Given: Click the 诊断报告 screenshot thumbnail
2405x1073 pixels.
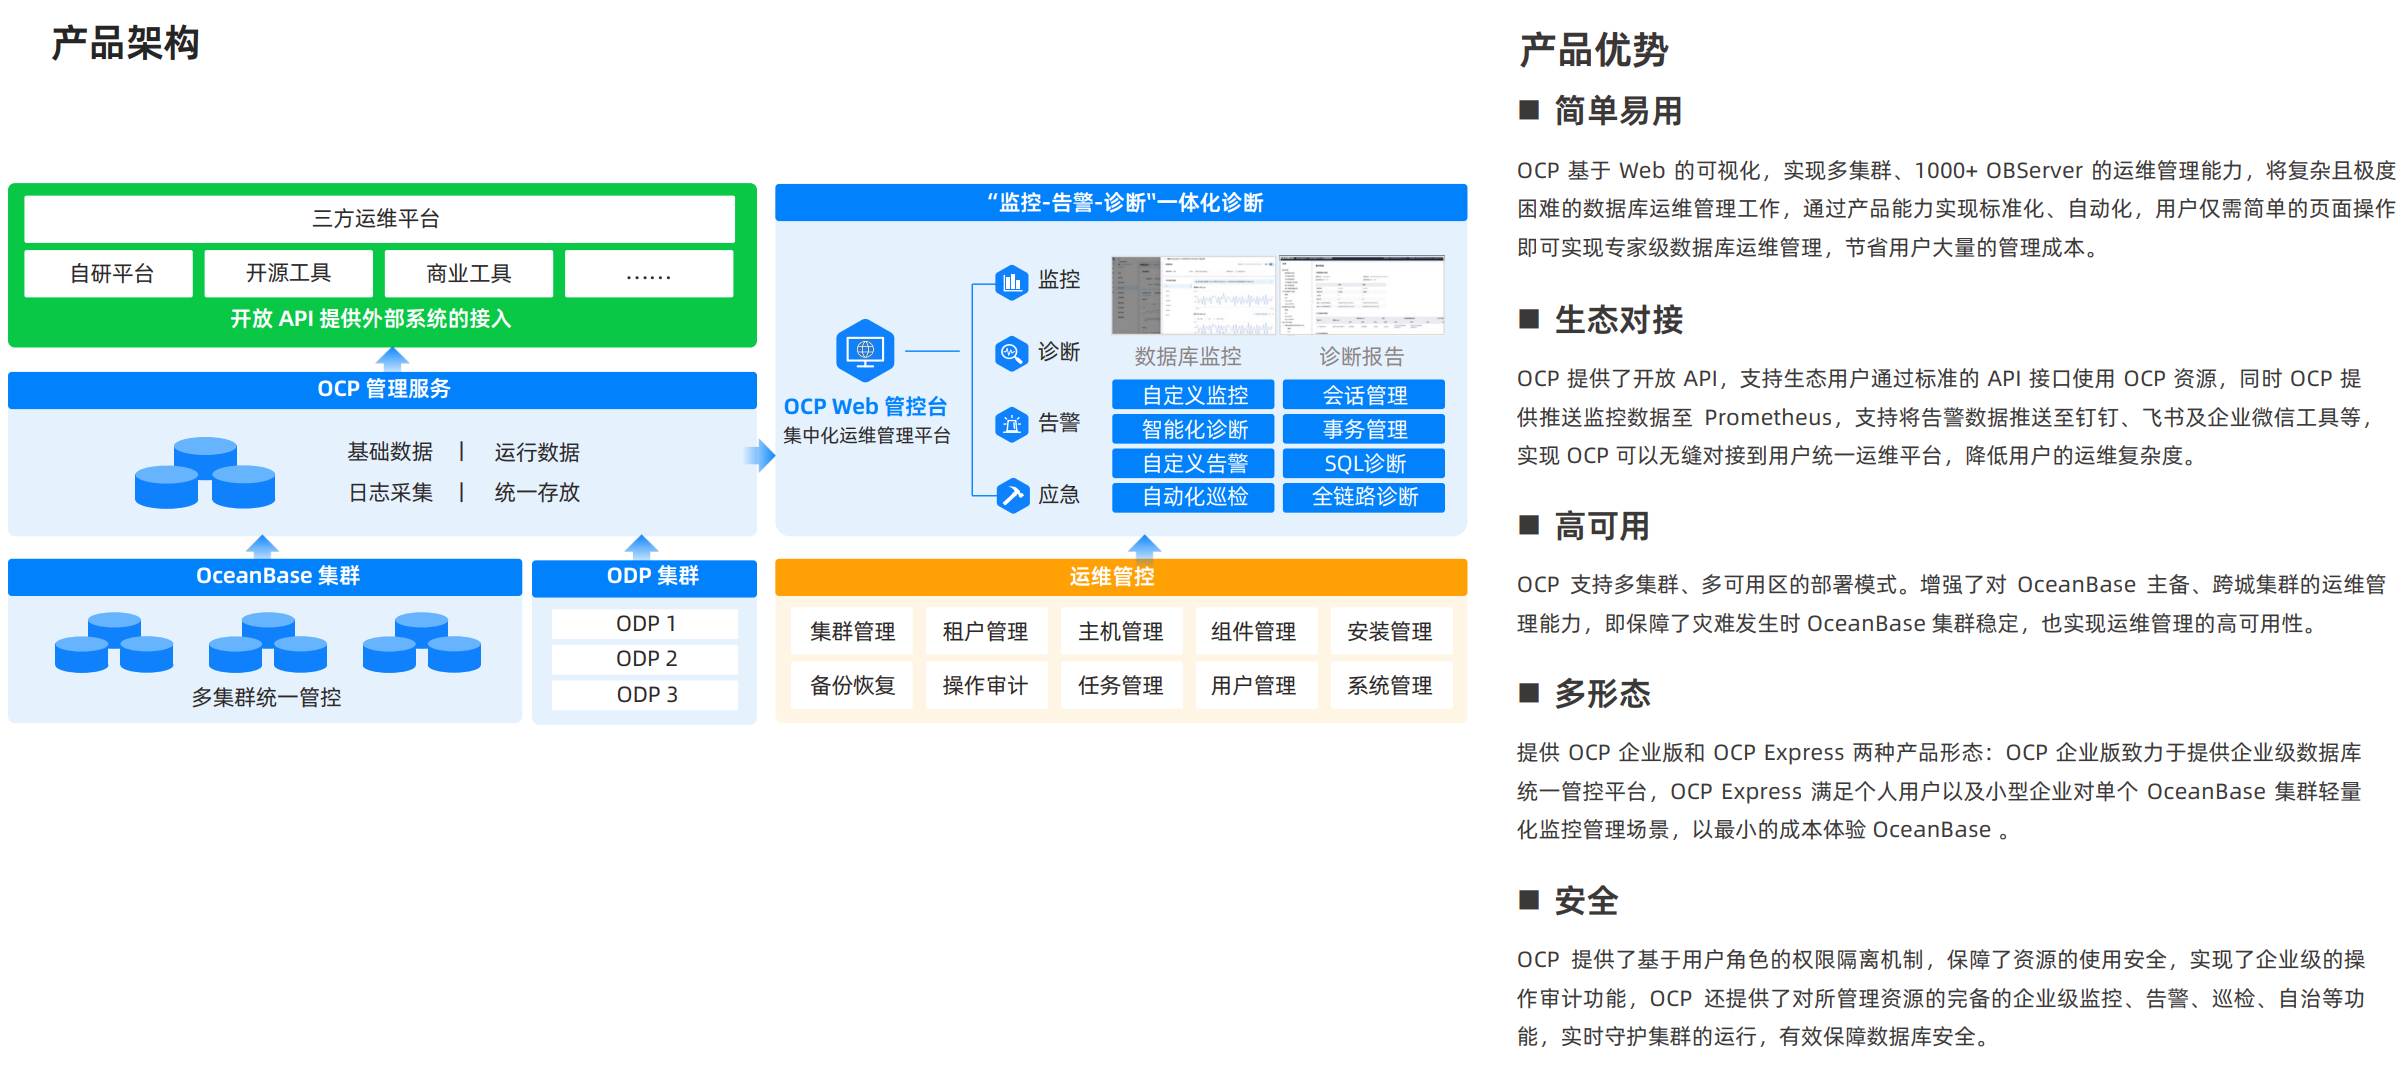Looking at the screenshot, I should pyautogui.click(x=1362, y=295).
